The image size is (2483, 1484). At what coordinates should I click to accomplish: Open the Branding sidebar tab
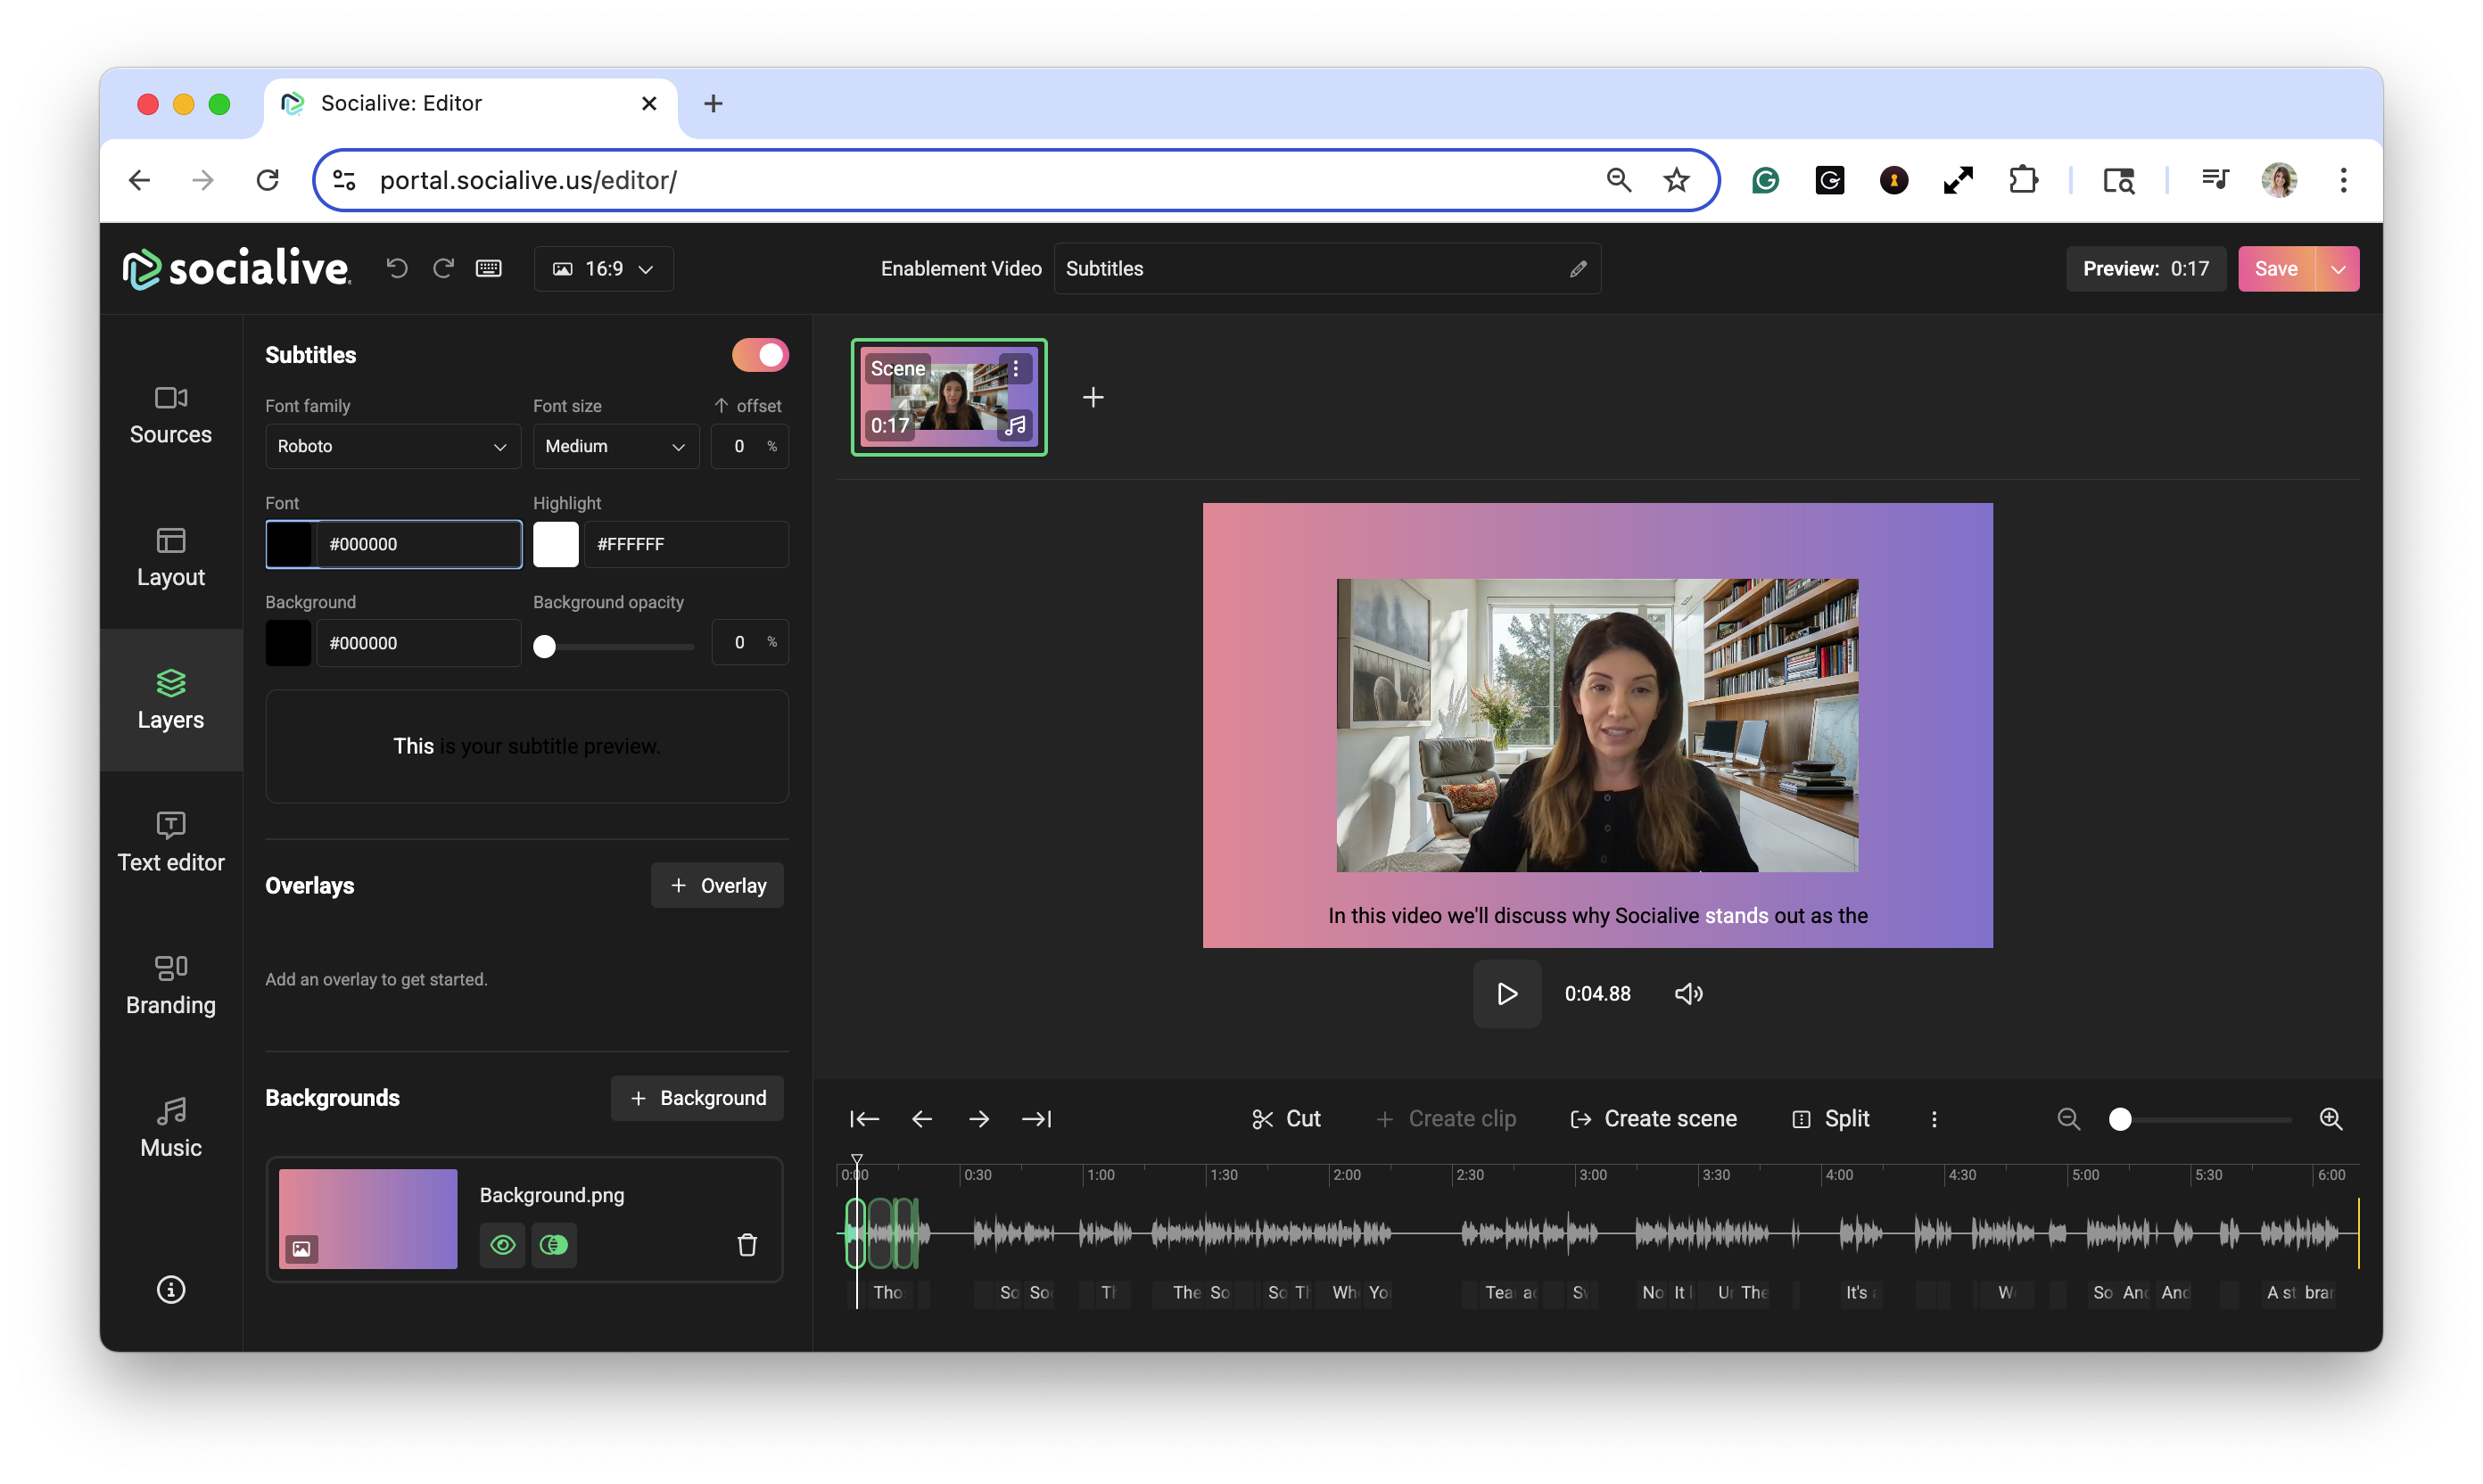pyautogui.click(x=171, y=985)
